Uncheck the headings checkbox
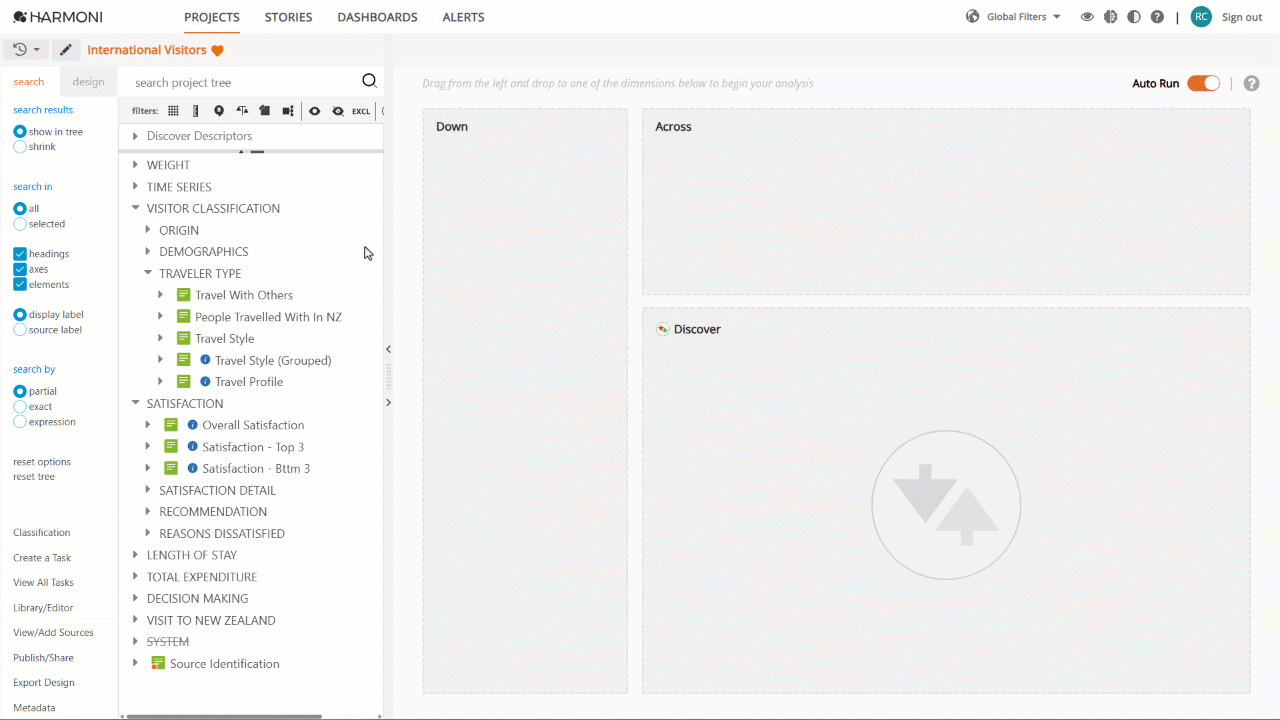 pyautogui.click(x=20, y=254)
